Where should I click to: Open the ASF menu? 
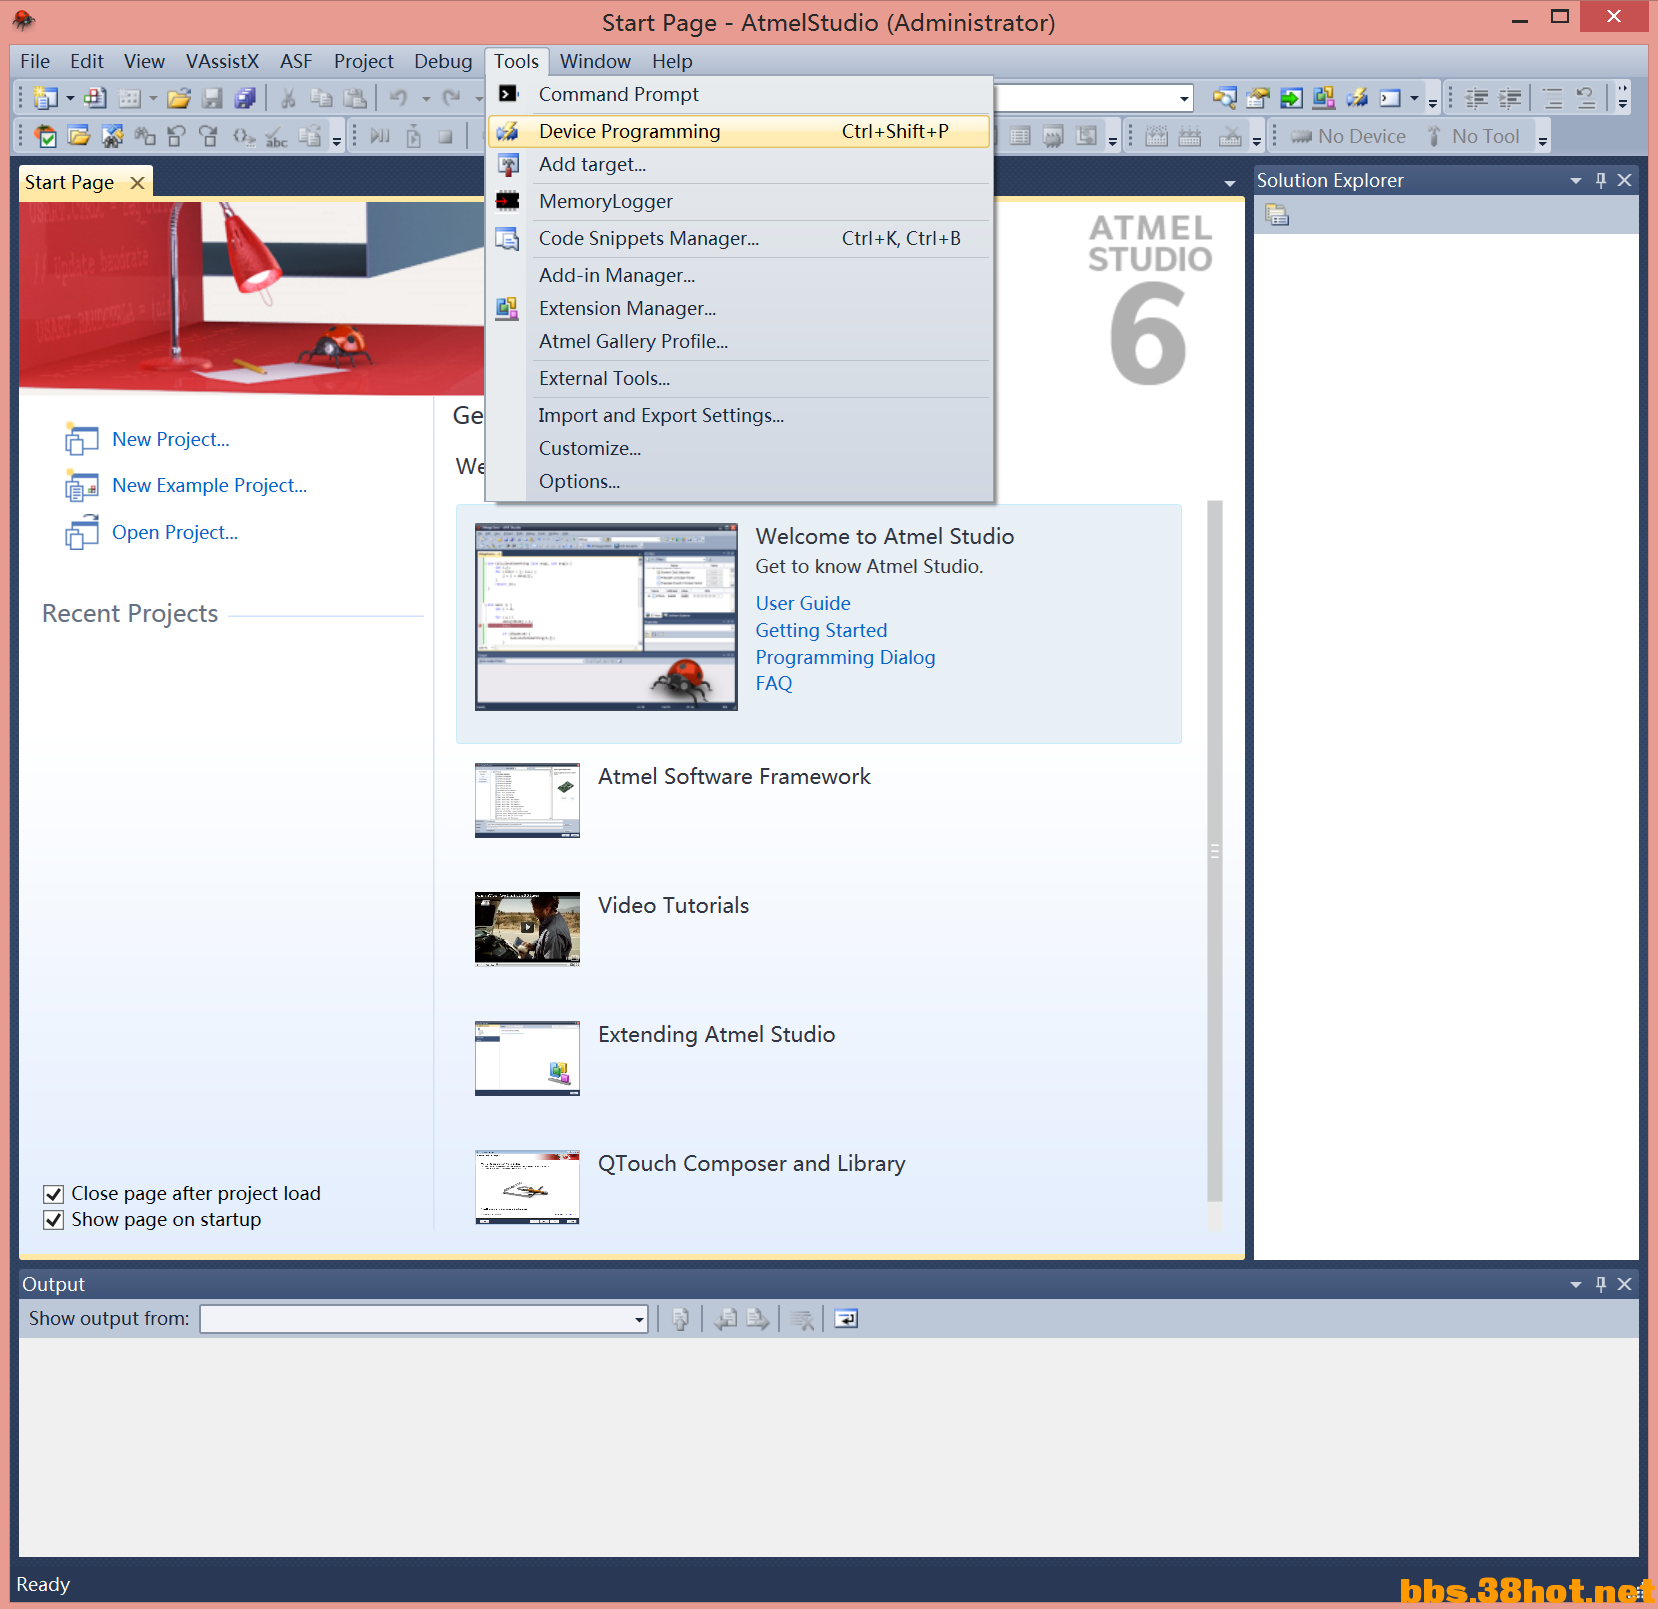tap(296, 62)
